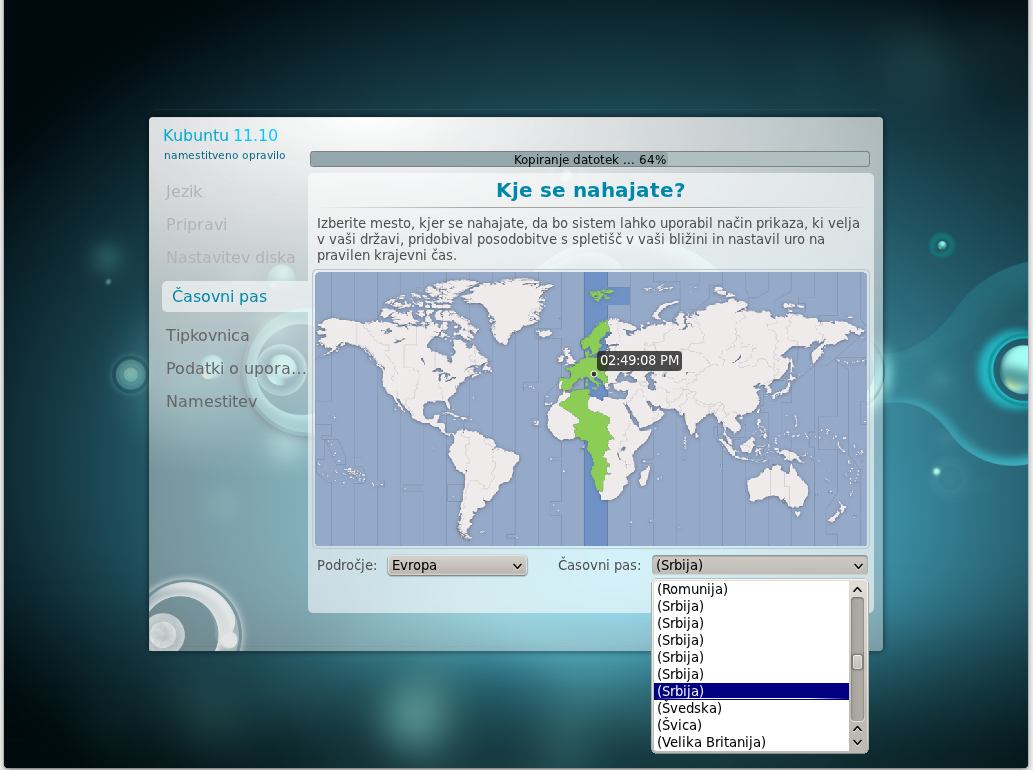The height and width of the screenshot is (770, 1033).
Task: Click the Kopiranje datotek progress bar
Action: tap(589, 159)
